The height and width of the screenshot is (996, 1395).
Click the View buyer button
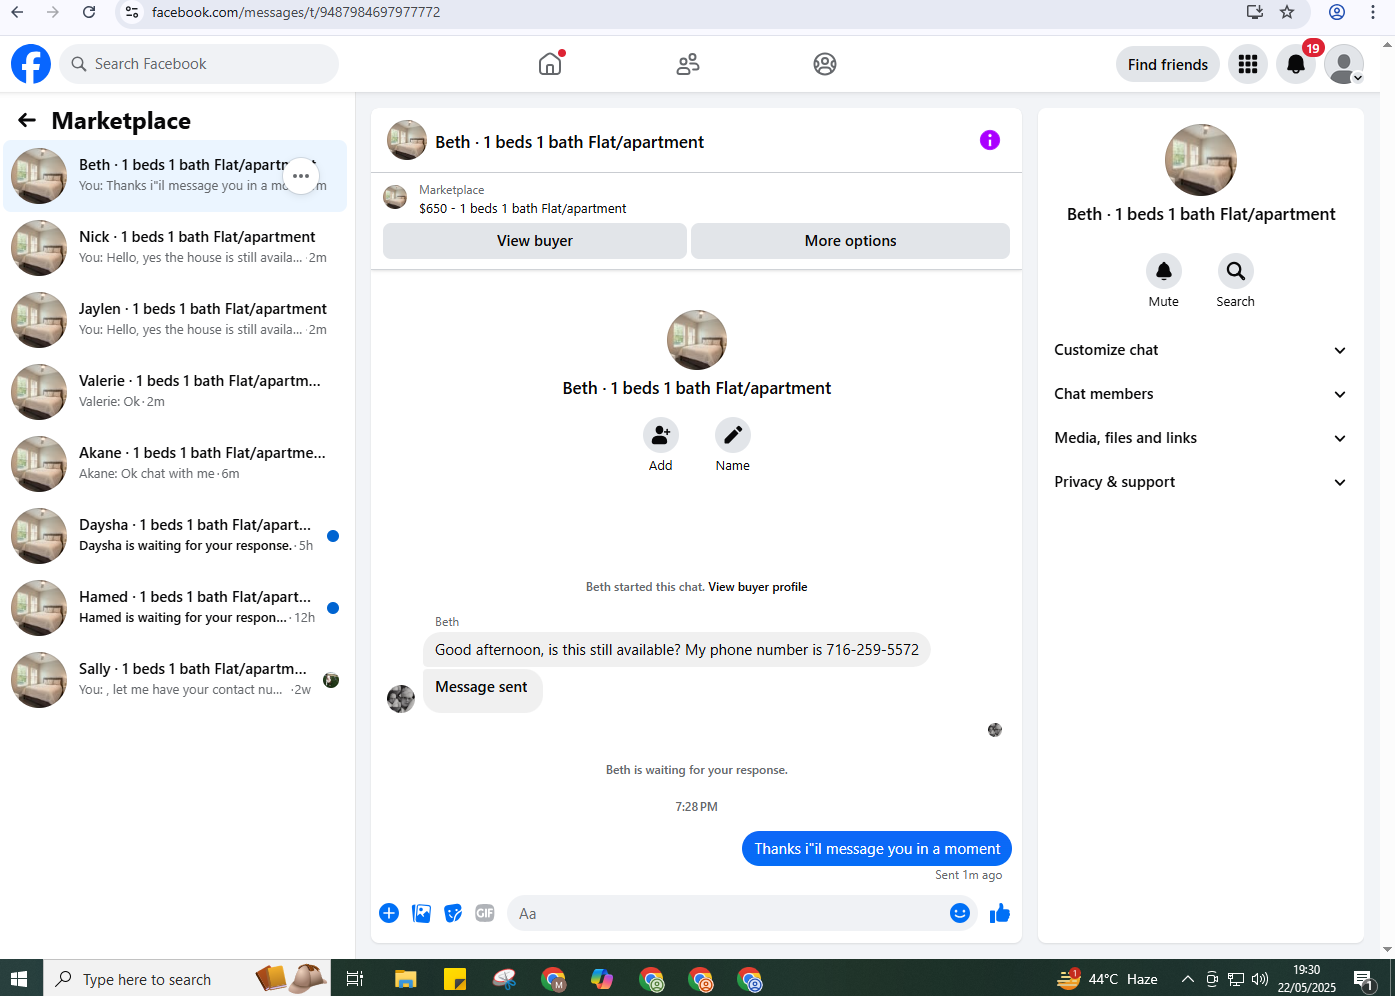pyautogui.click(x=535, y=241)
